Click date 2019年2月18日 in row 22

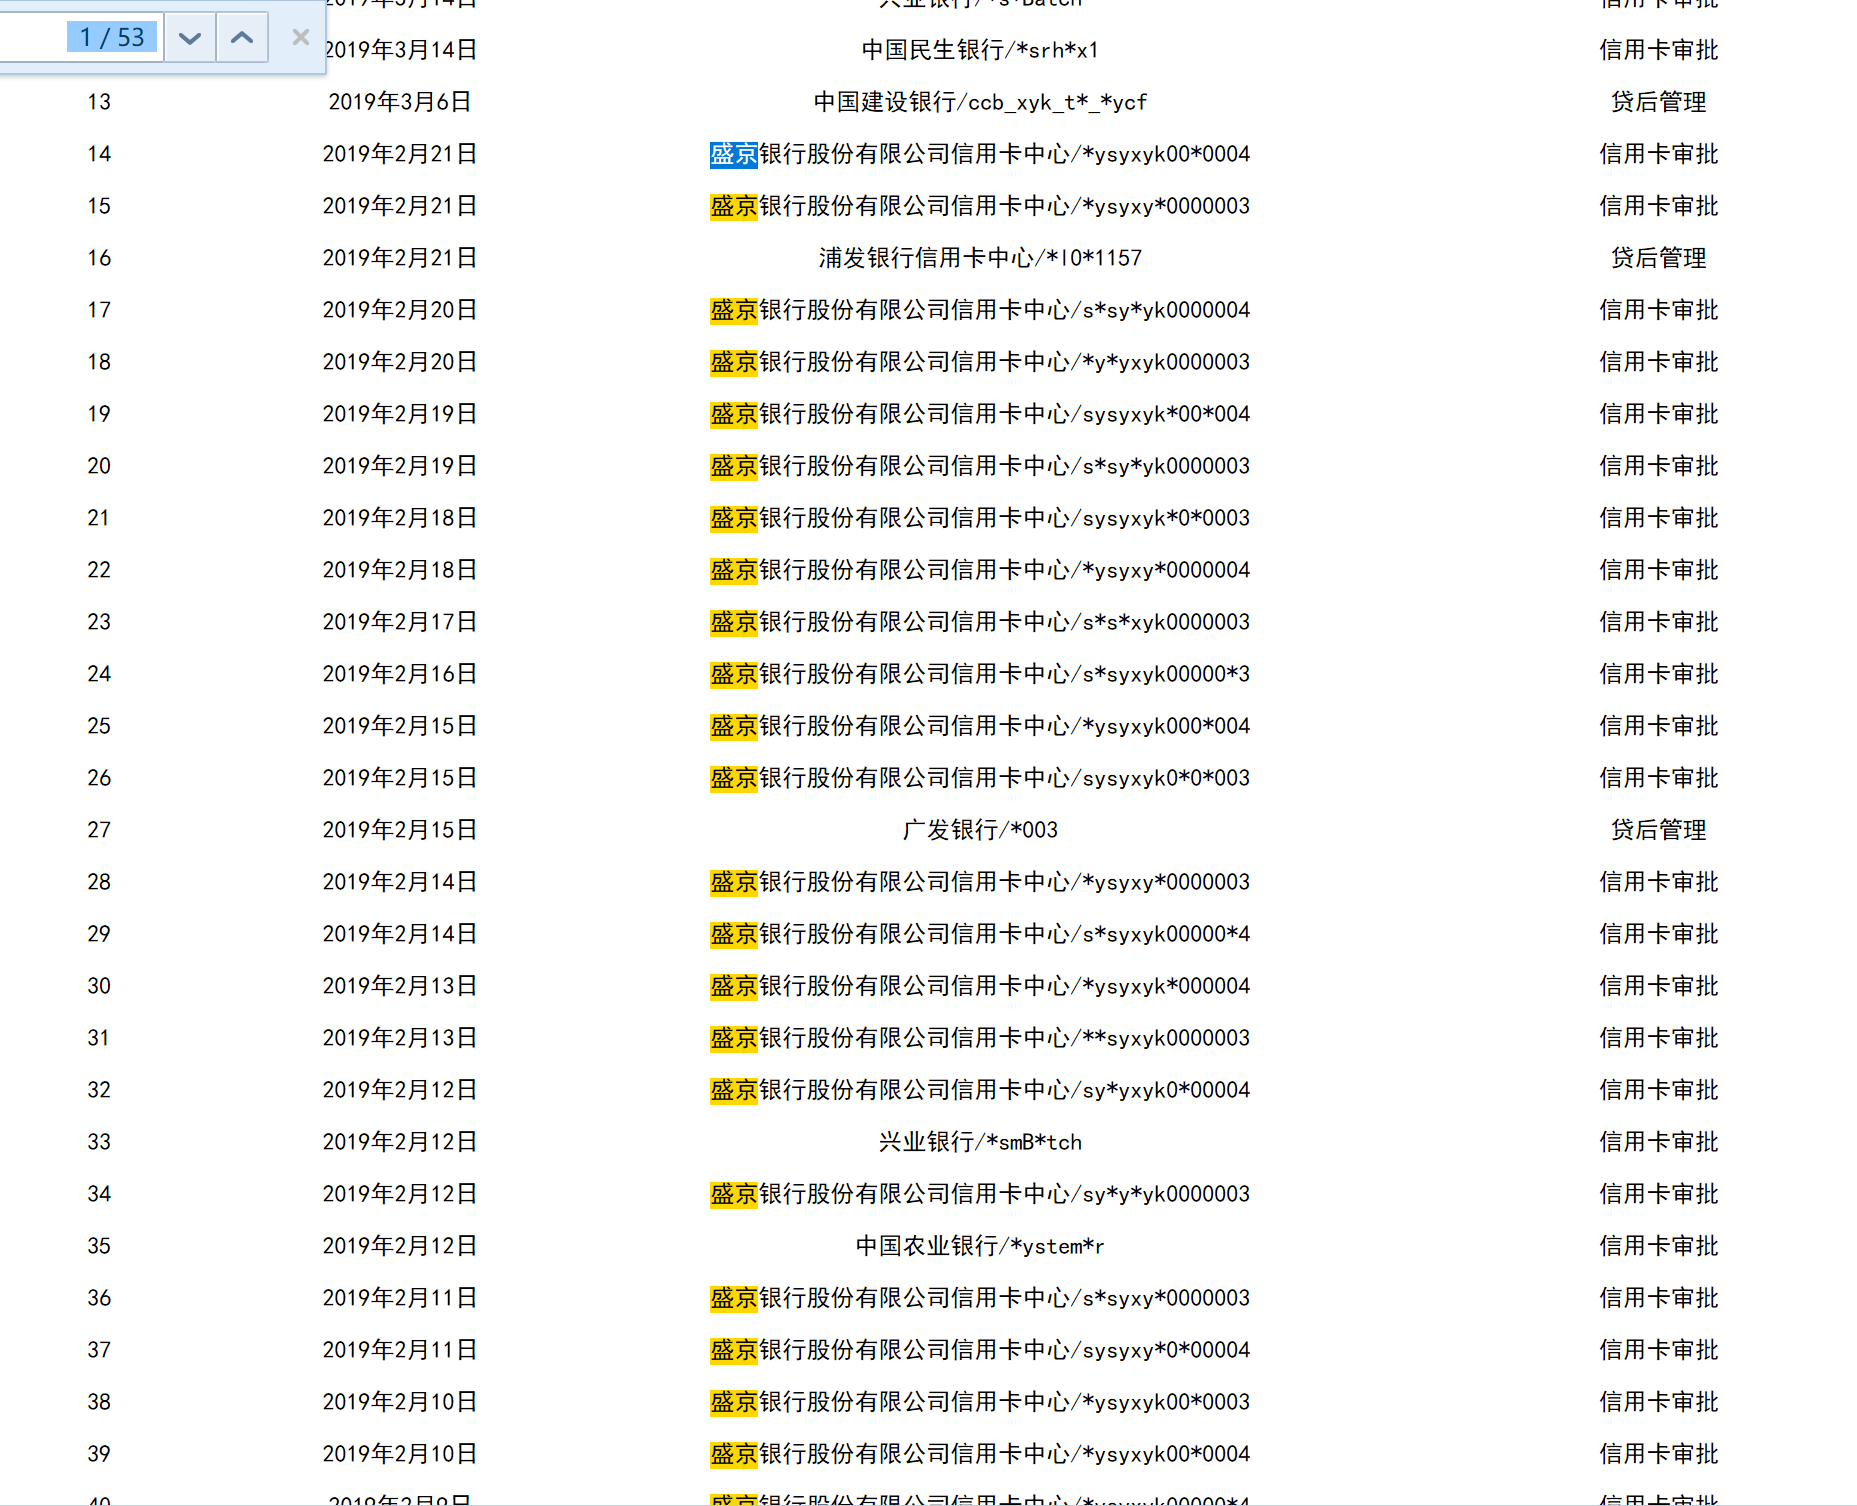point(400,570)
